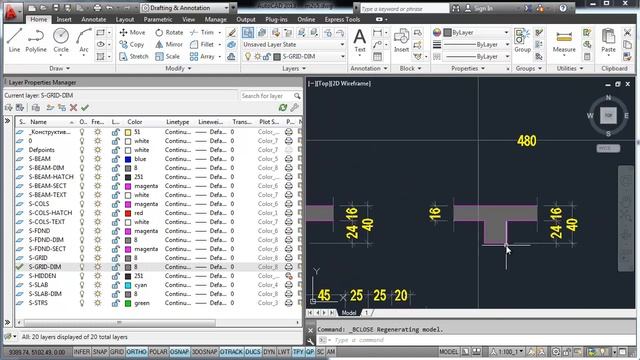Click the Scale tool
This screenshot has width=640, height=360.
tap(168, 57)
